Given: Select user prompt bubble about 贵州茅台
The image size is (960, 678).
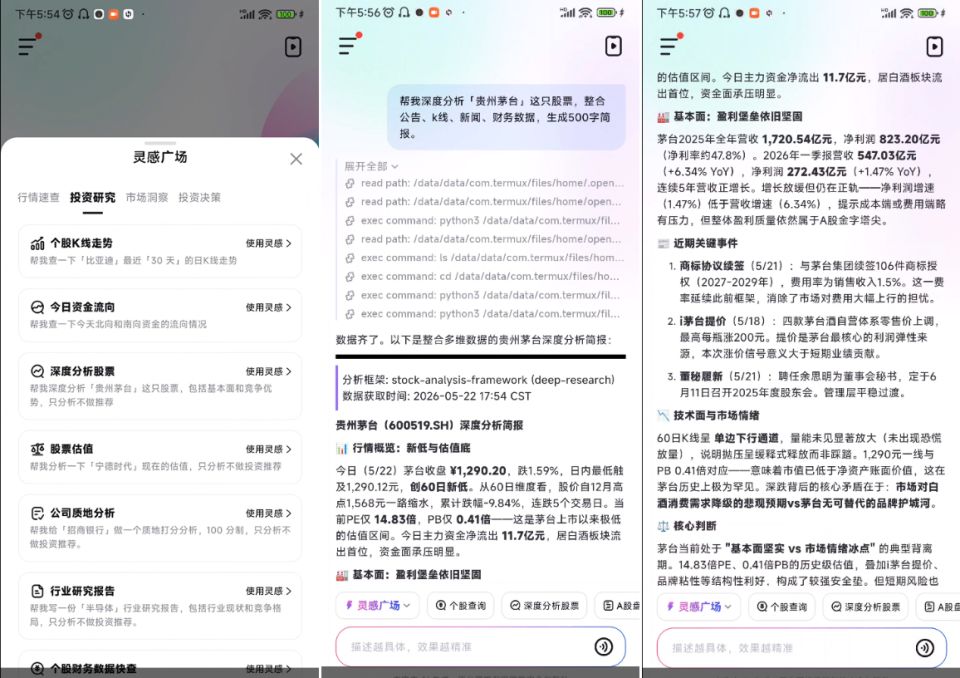Looking at the screenshot, I should coord(506,117).
